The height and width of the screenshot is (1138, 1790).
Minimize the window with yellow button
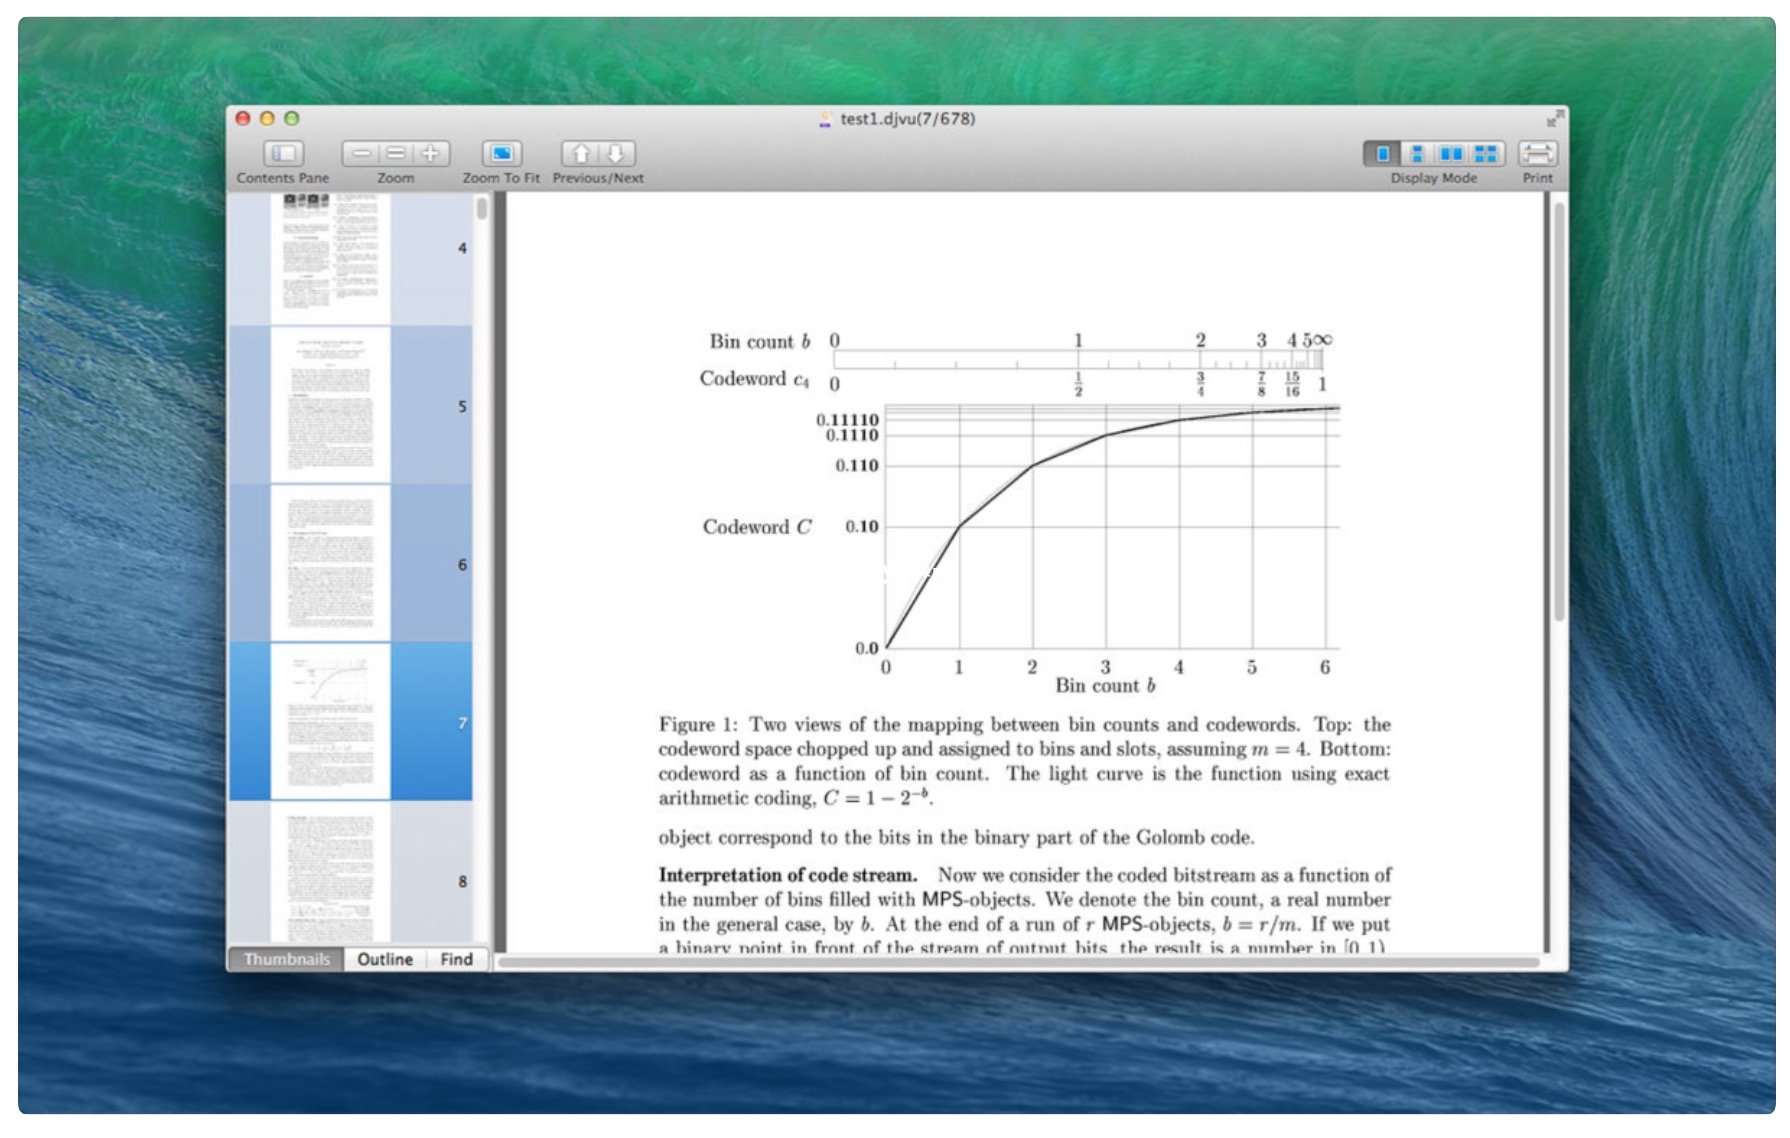(x=267, y=118)
